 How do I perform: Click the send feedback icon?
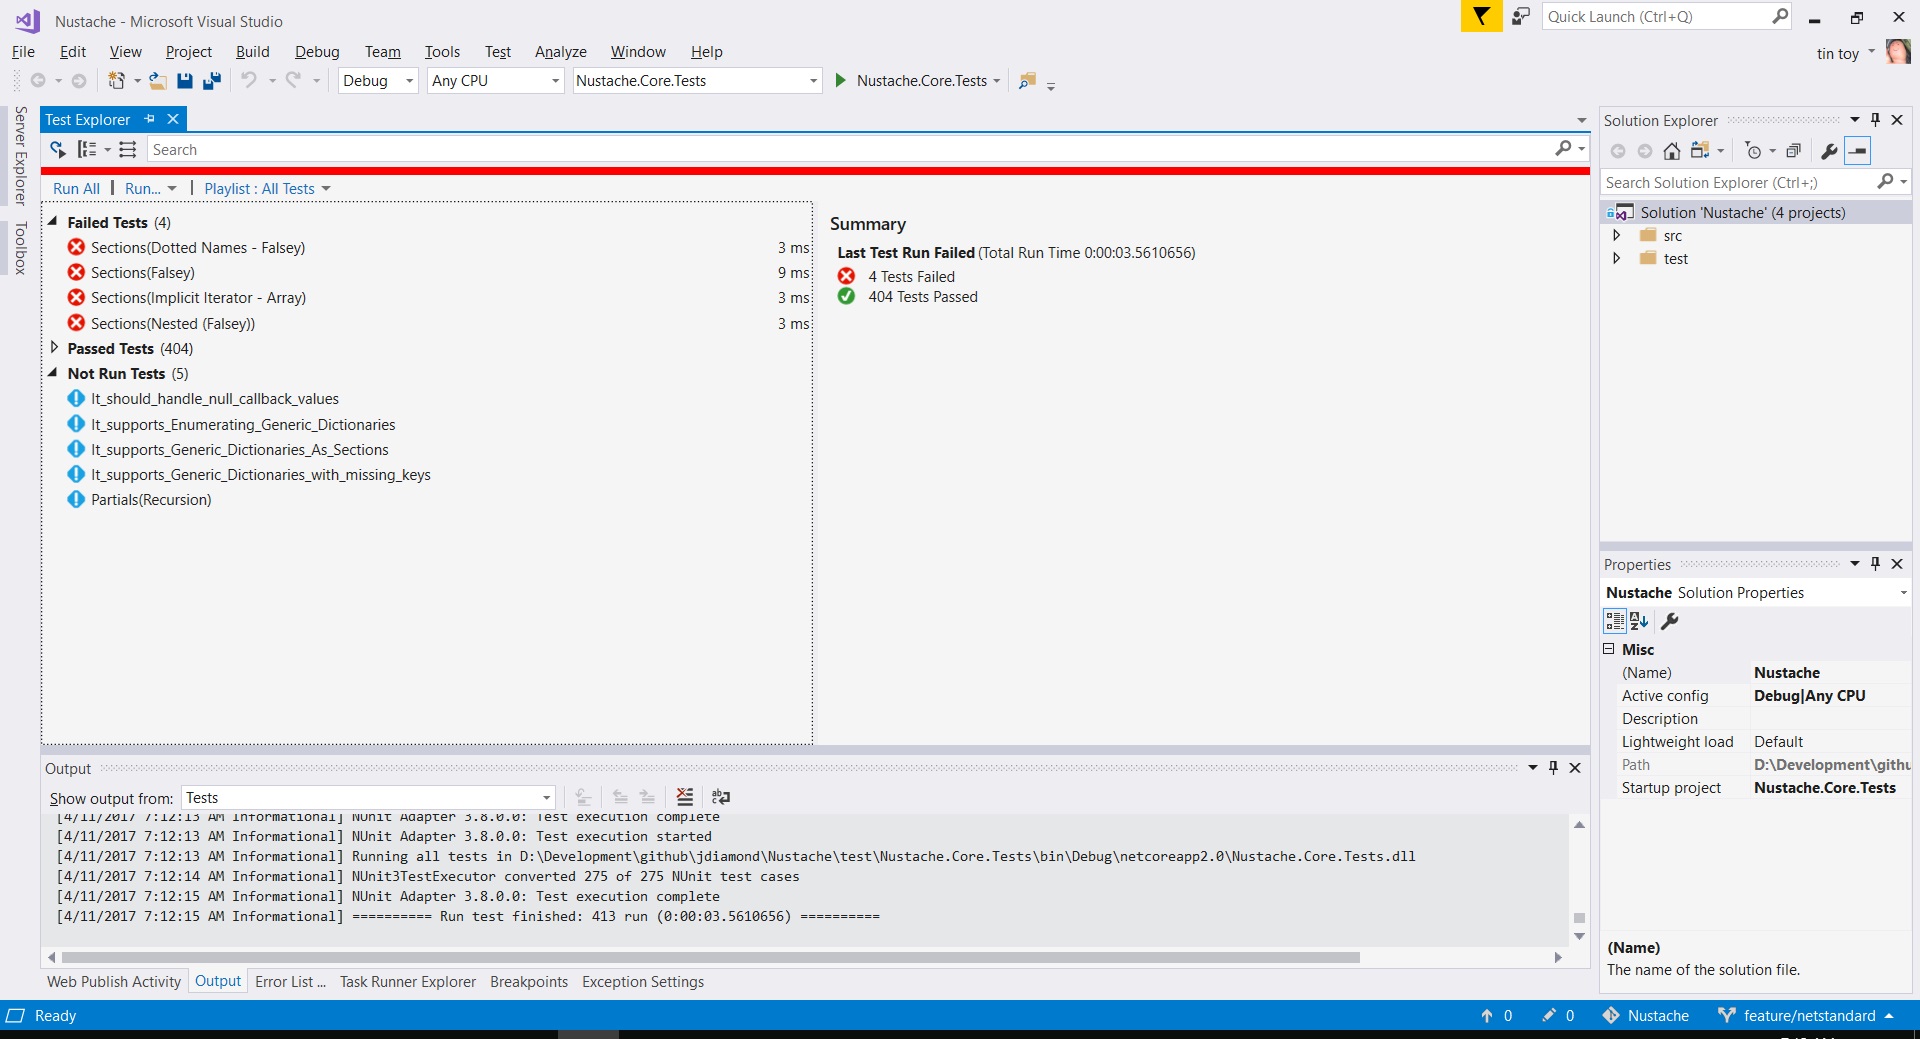pyautogui.click(x=1520, y=17)
